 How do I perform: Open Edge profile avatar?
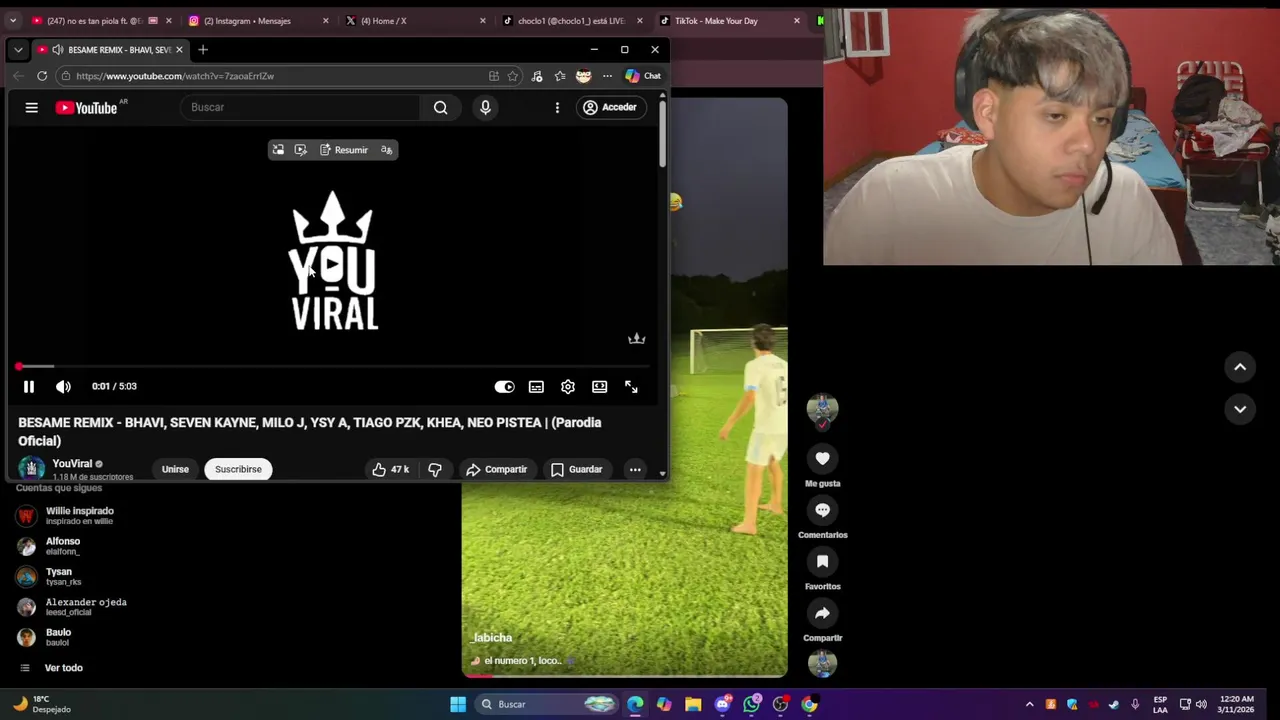pos(583,76)
